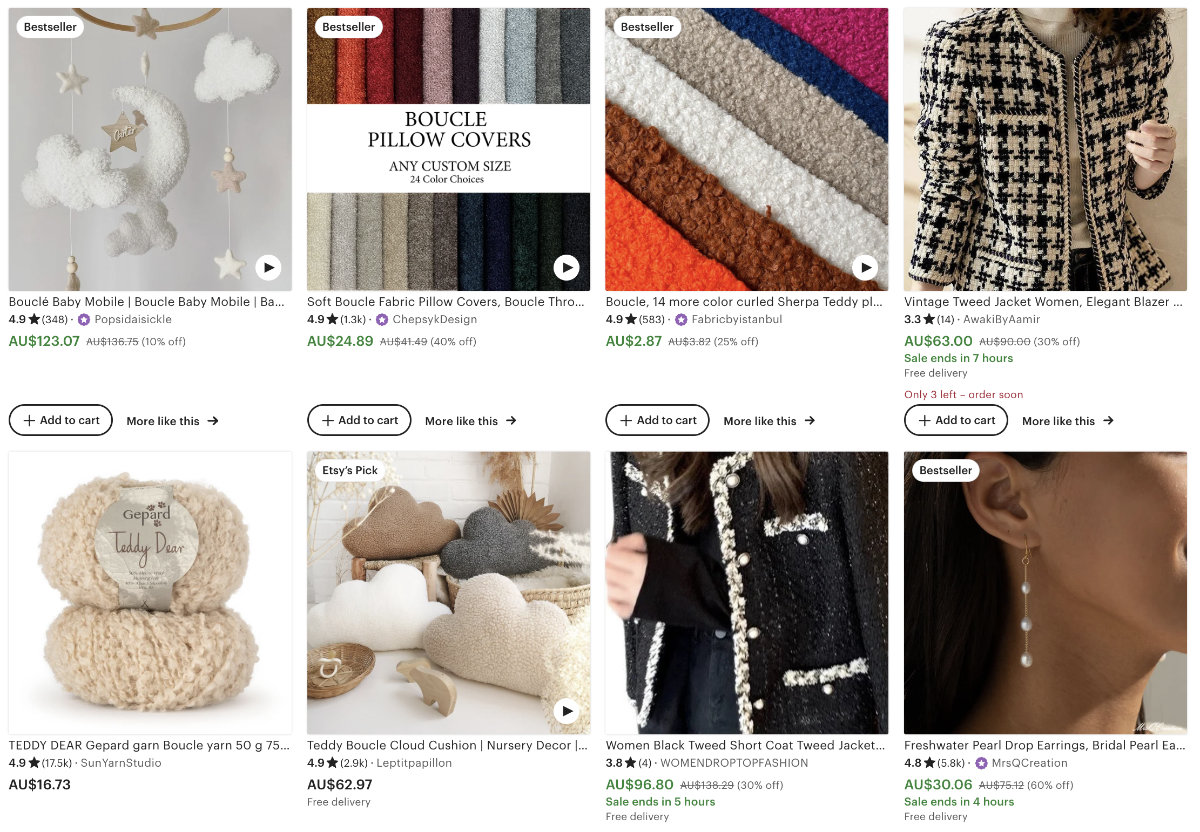Play the Bouclé Baby Mobile listing video
The height and width of the screenshot is (832, 1200).
pyautogui.click(x=268, y=267)
